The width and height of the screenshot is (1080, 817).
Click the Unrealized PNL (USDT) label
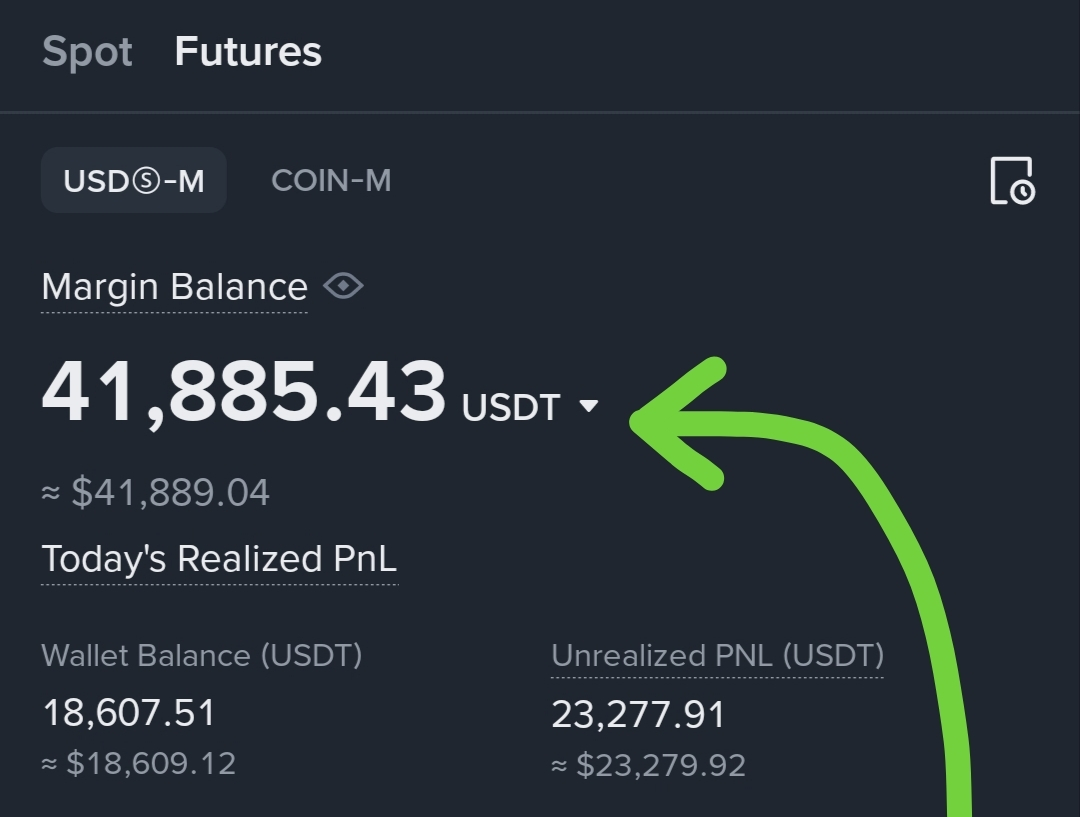point(717,656)
